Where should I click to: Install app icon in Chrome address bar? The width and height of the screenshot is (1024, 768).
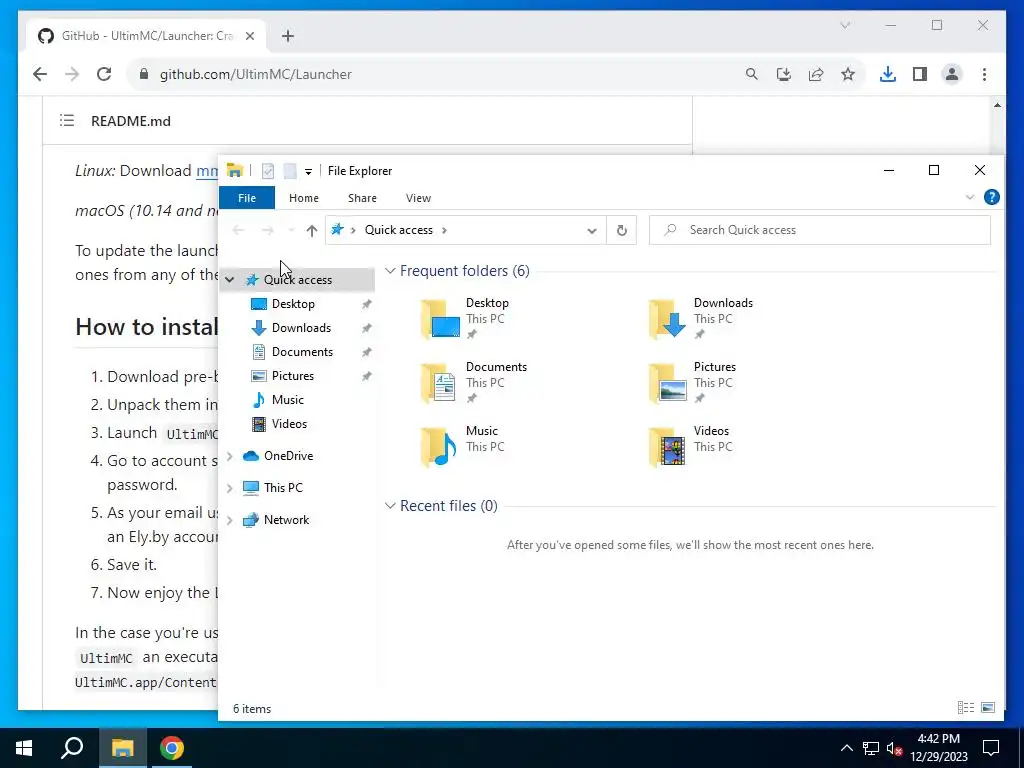[x=784, y=74]
